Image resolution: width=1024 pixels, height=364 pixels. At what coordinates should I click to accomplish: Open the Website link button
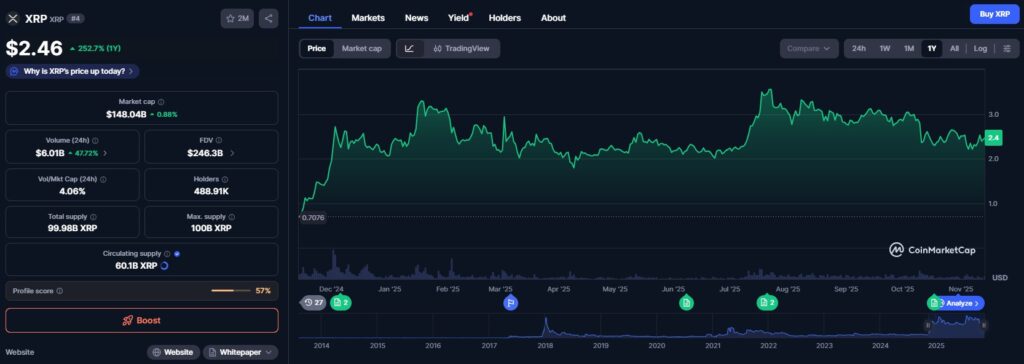coord(173,352)
